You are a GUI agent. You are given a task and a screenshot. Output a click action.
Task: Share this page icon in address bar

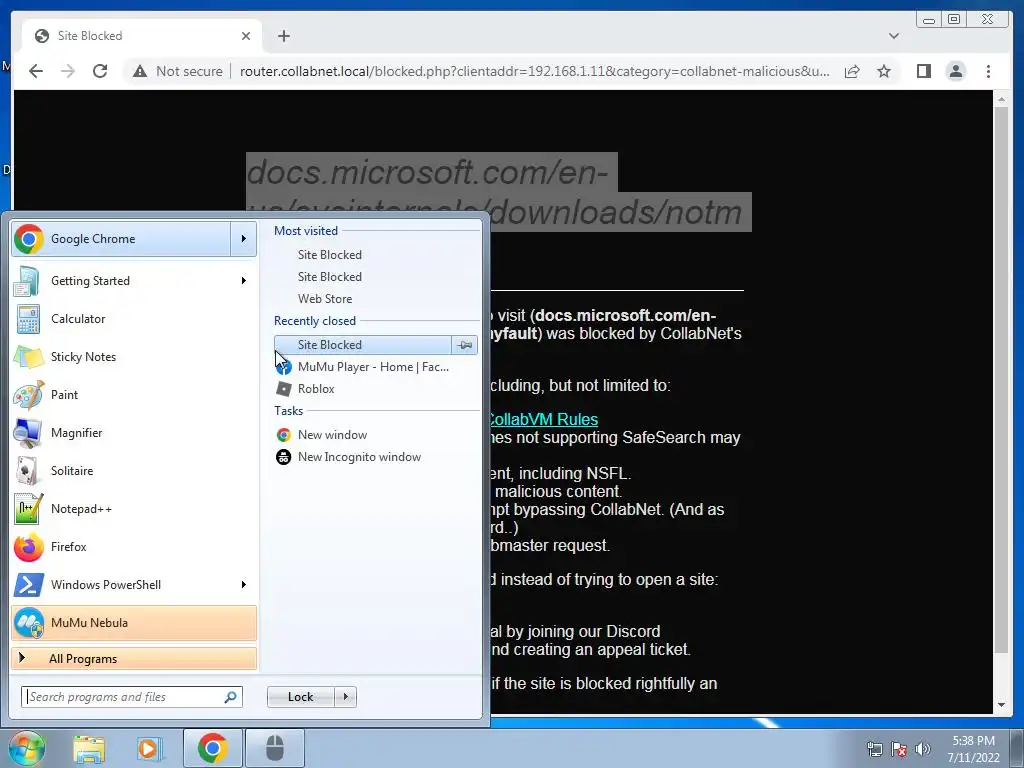click(852, 71)
